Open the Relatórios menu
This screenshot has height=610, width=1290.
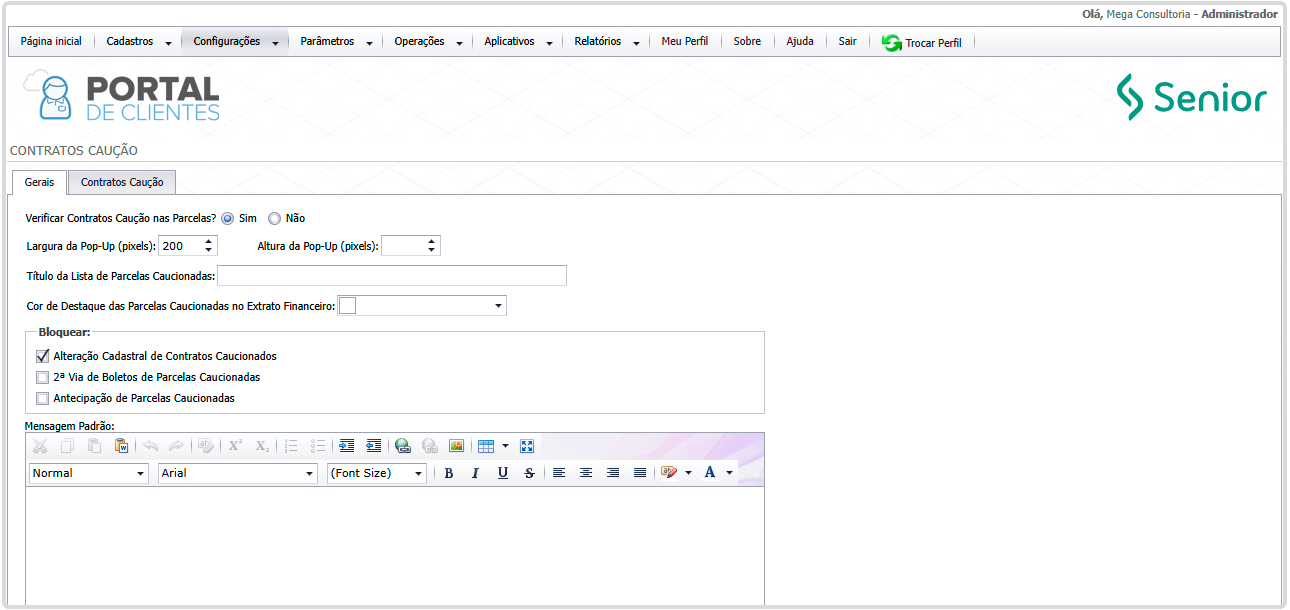click(x=607, y=42)
